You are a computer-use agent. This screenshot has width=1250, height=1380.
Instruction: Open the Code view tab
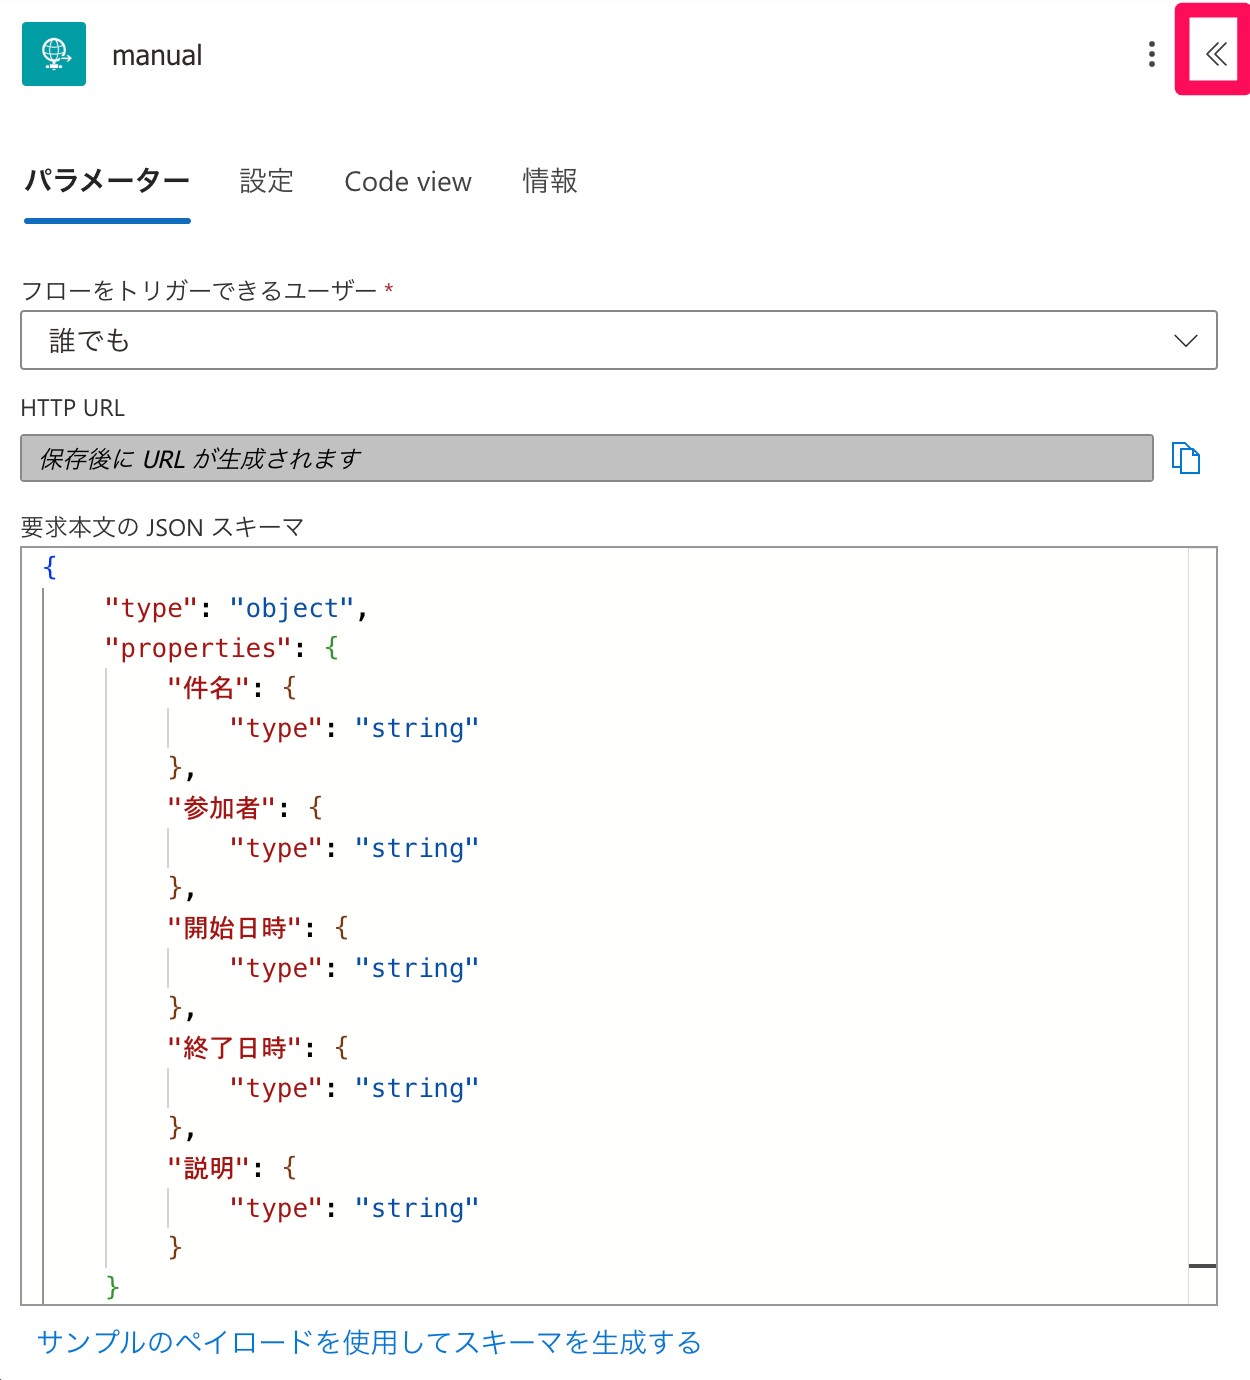(408, 182)
